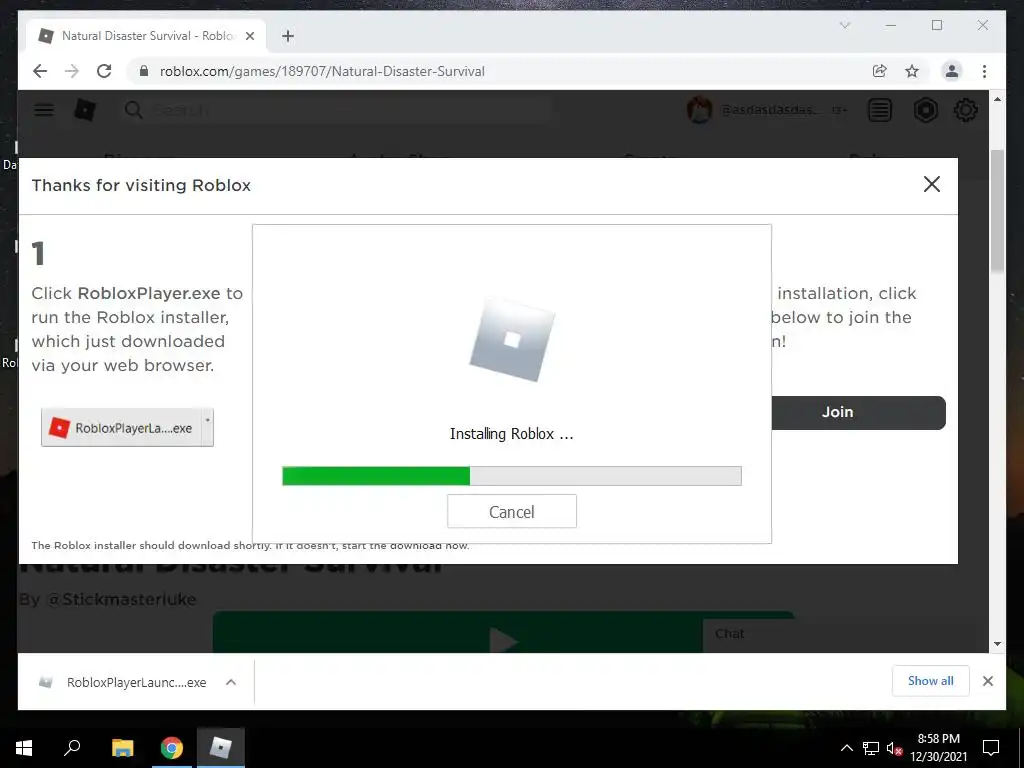Share this page from address bar
The height and width of the screenshot is (768, 1024).
[x=880, y=71]
